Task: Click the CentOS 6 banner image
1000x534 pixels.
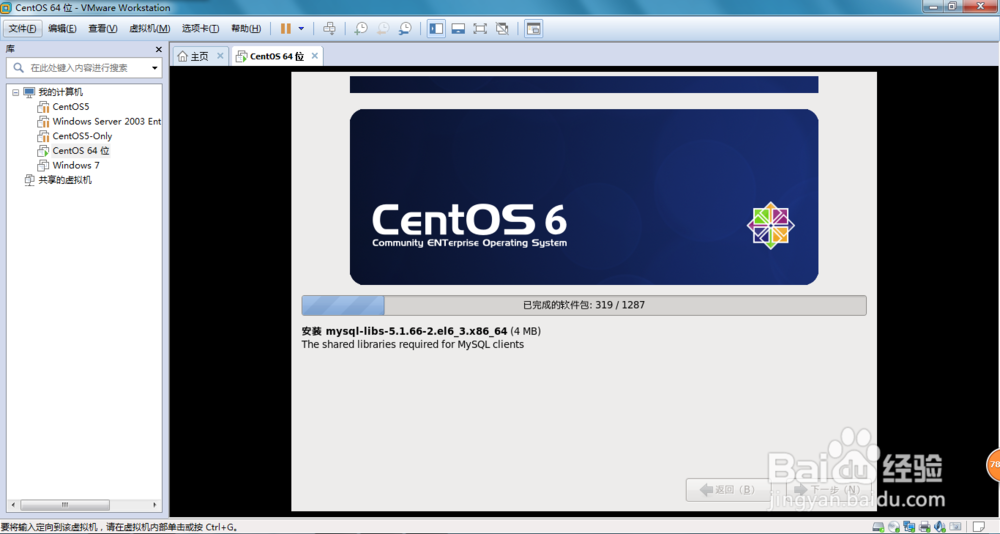Action: (584, 197)
